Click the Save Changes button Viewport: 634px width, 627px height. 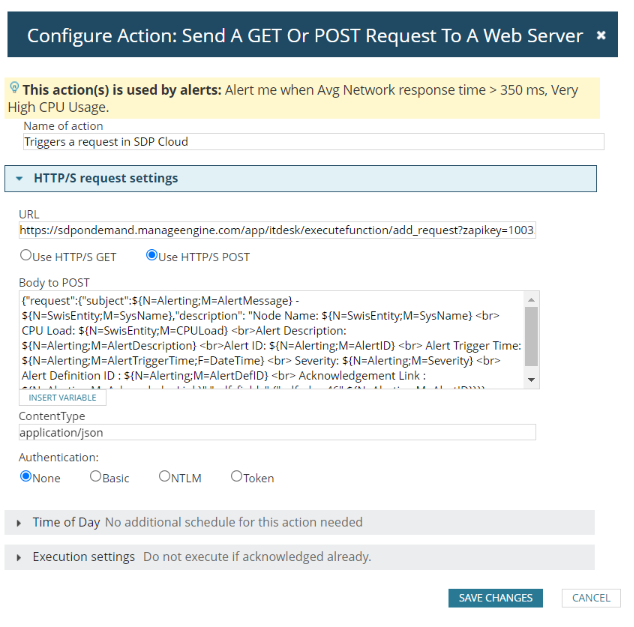495,598
